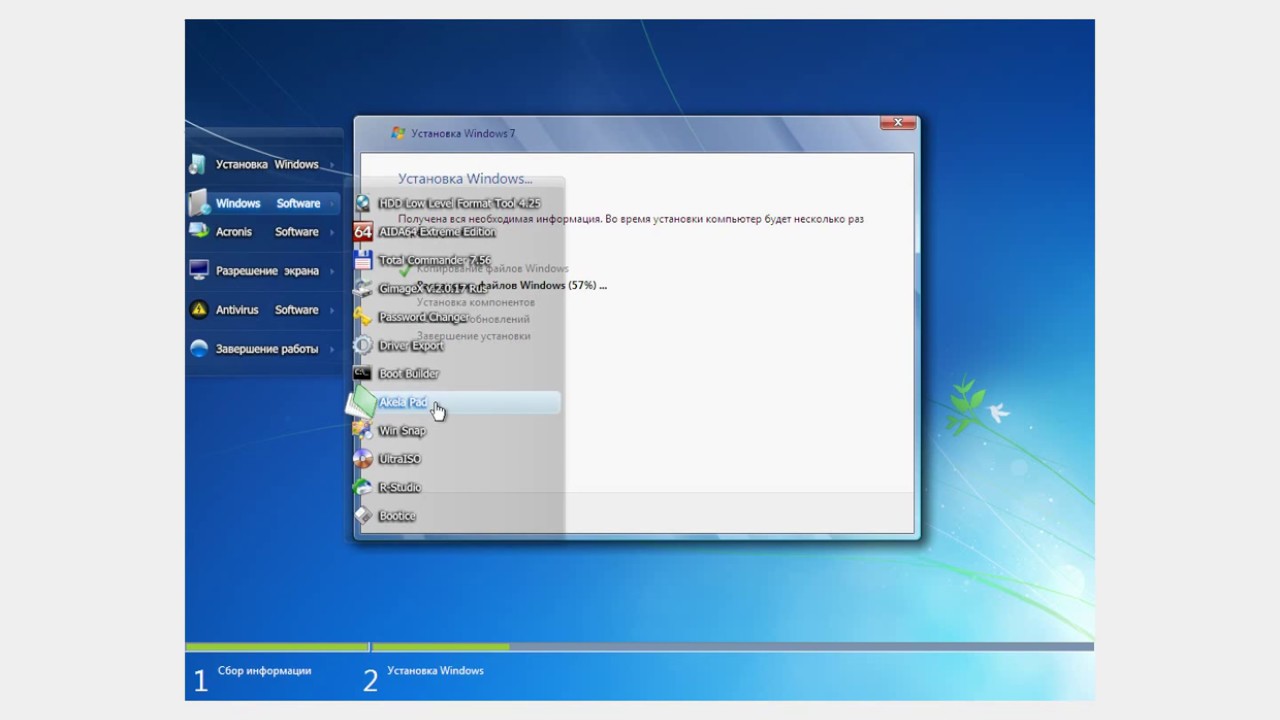Click the step 1 Сбор информации label
Image resolution: width=1280 pixels, height=720 pixels.
coord(264,671)
